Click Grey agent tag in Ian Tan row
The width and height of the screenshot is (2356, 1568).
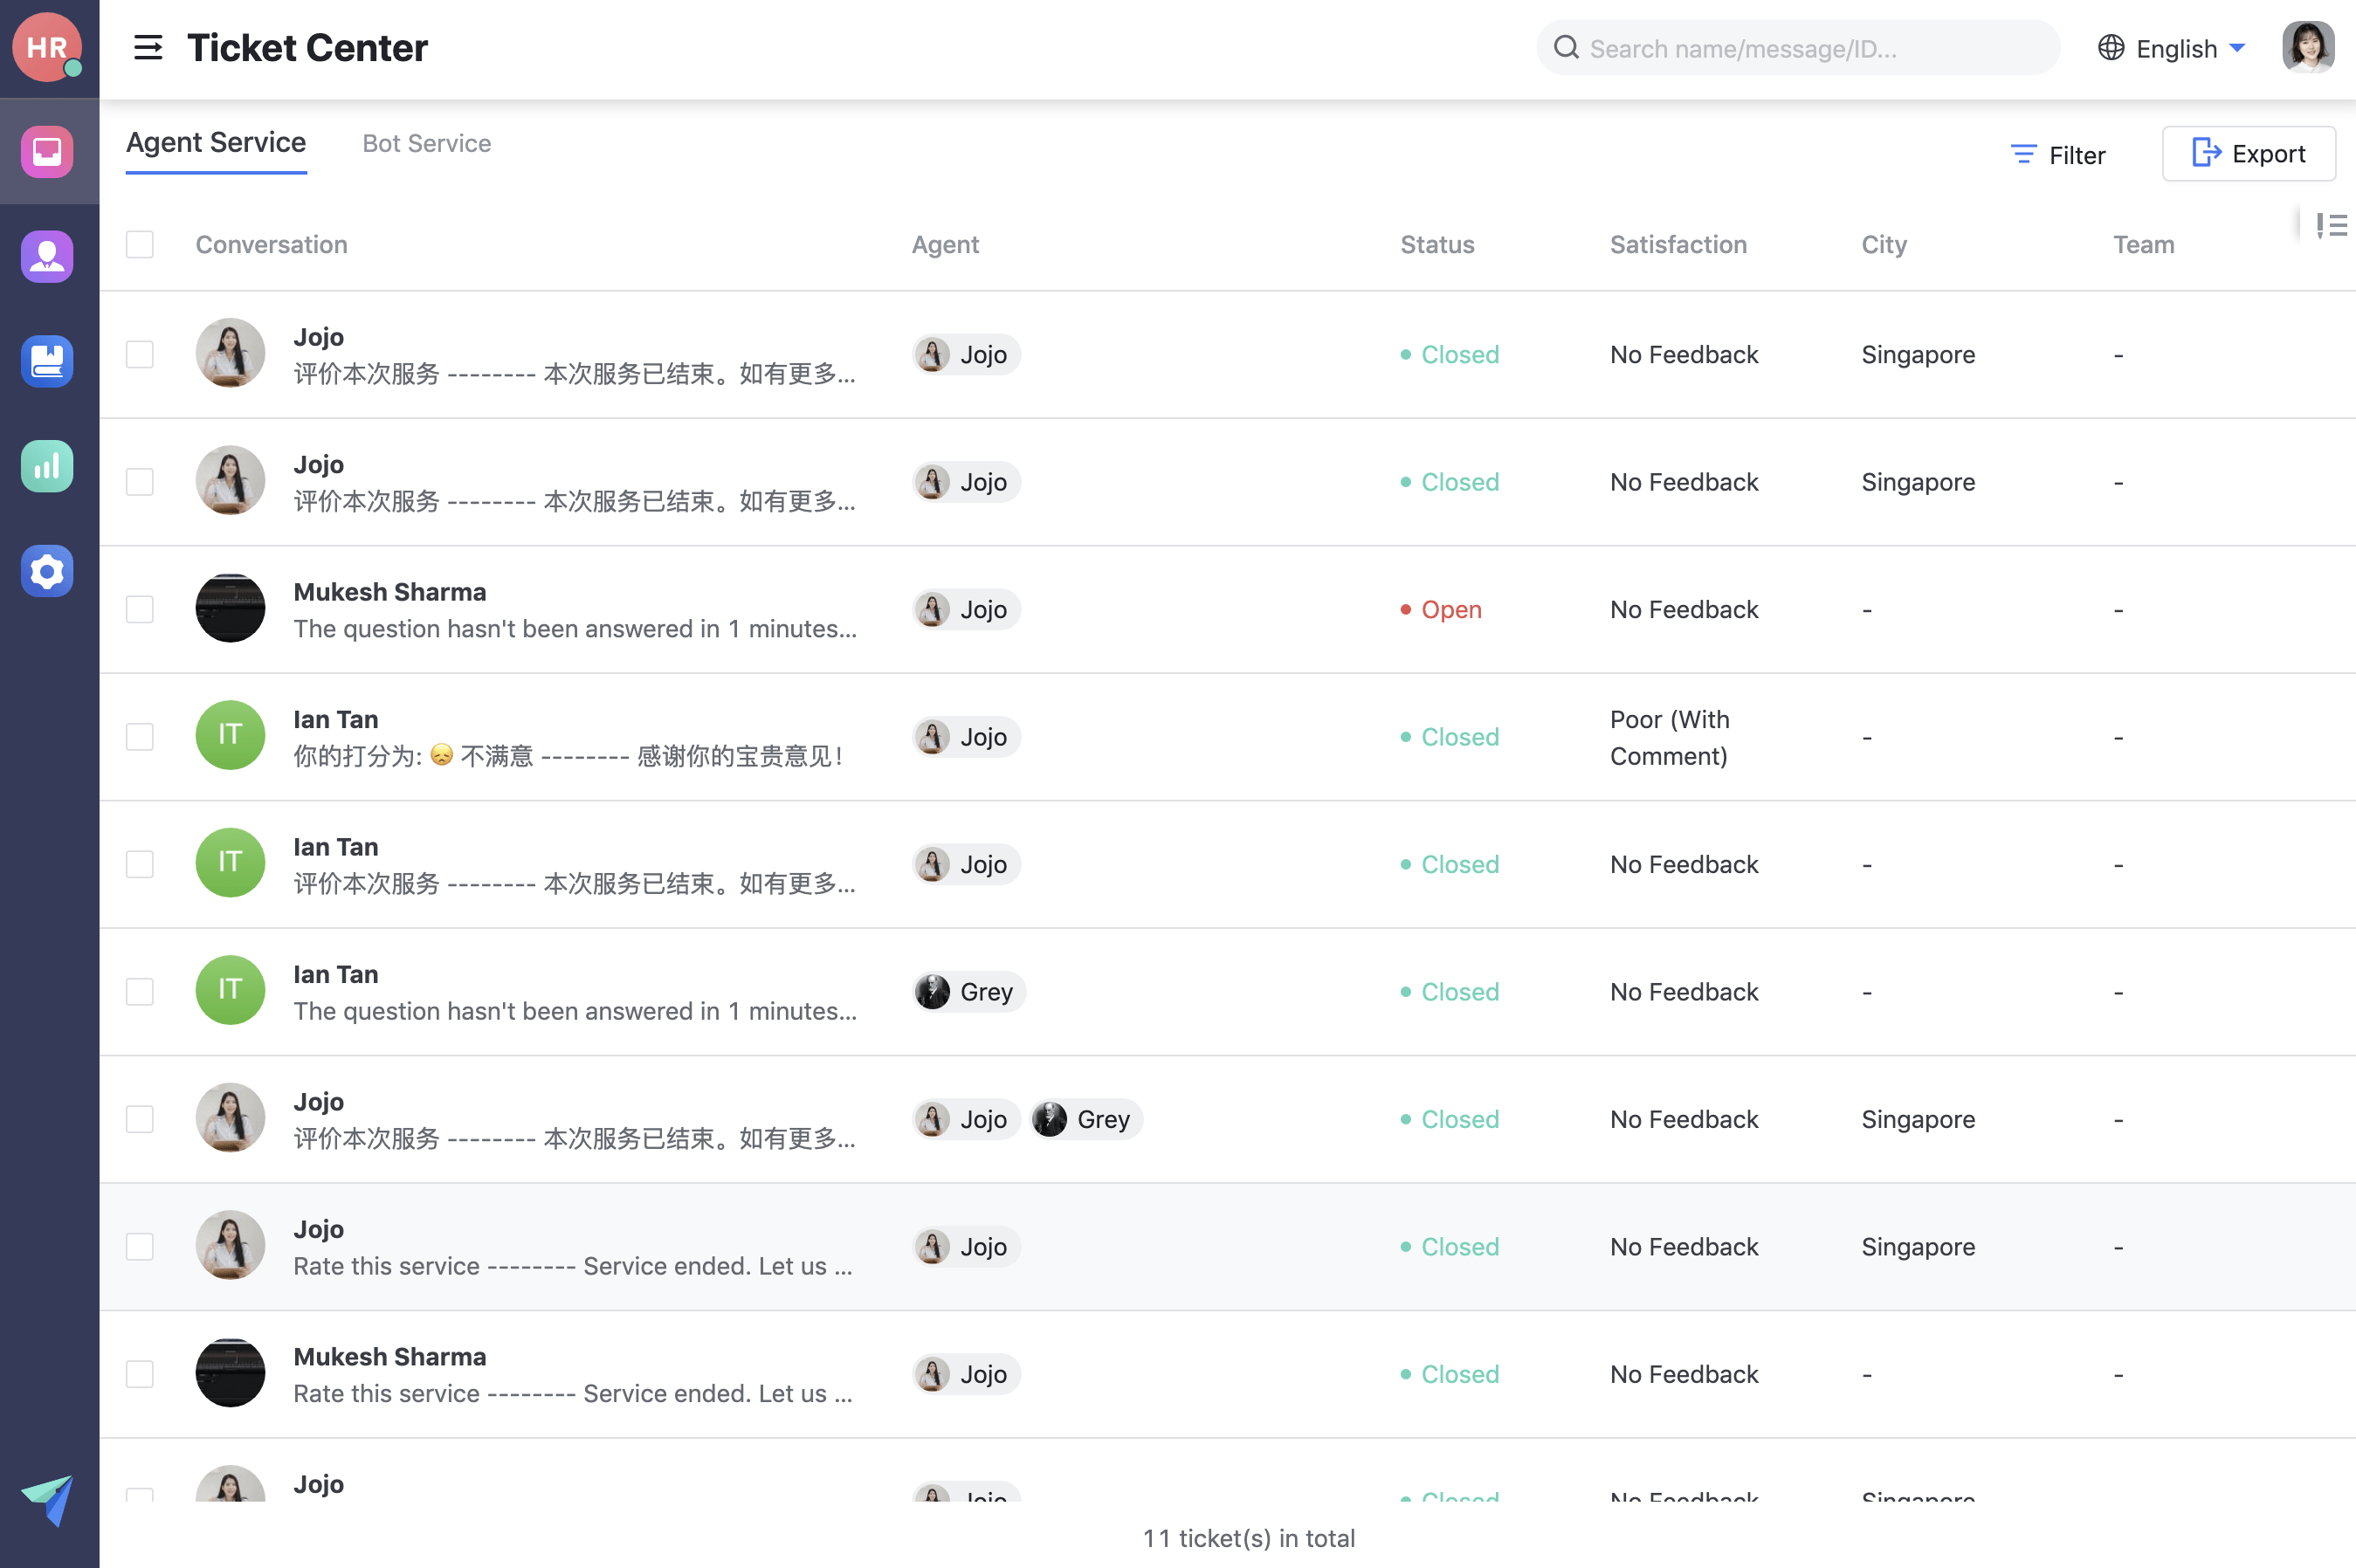[969, 992]
